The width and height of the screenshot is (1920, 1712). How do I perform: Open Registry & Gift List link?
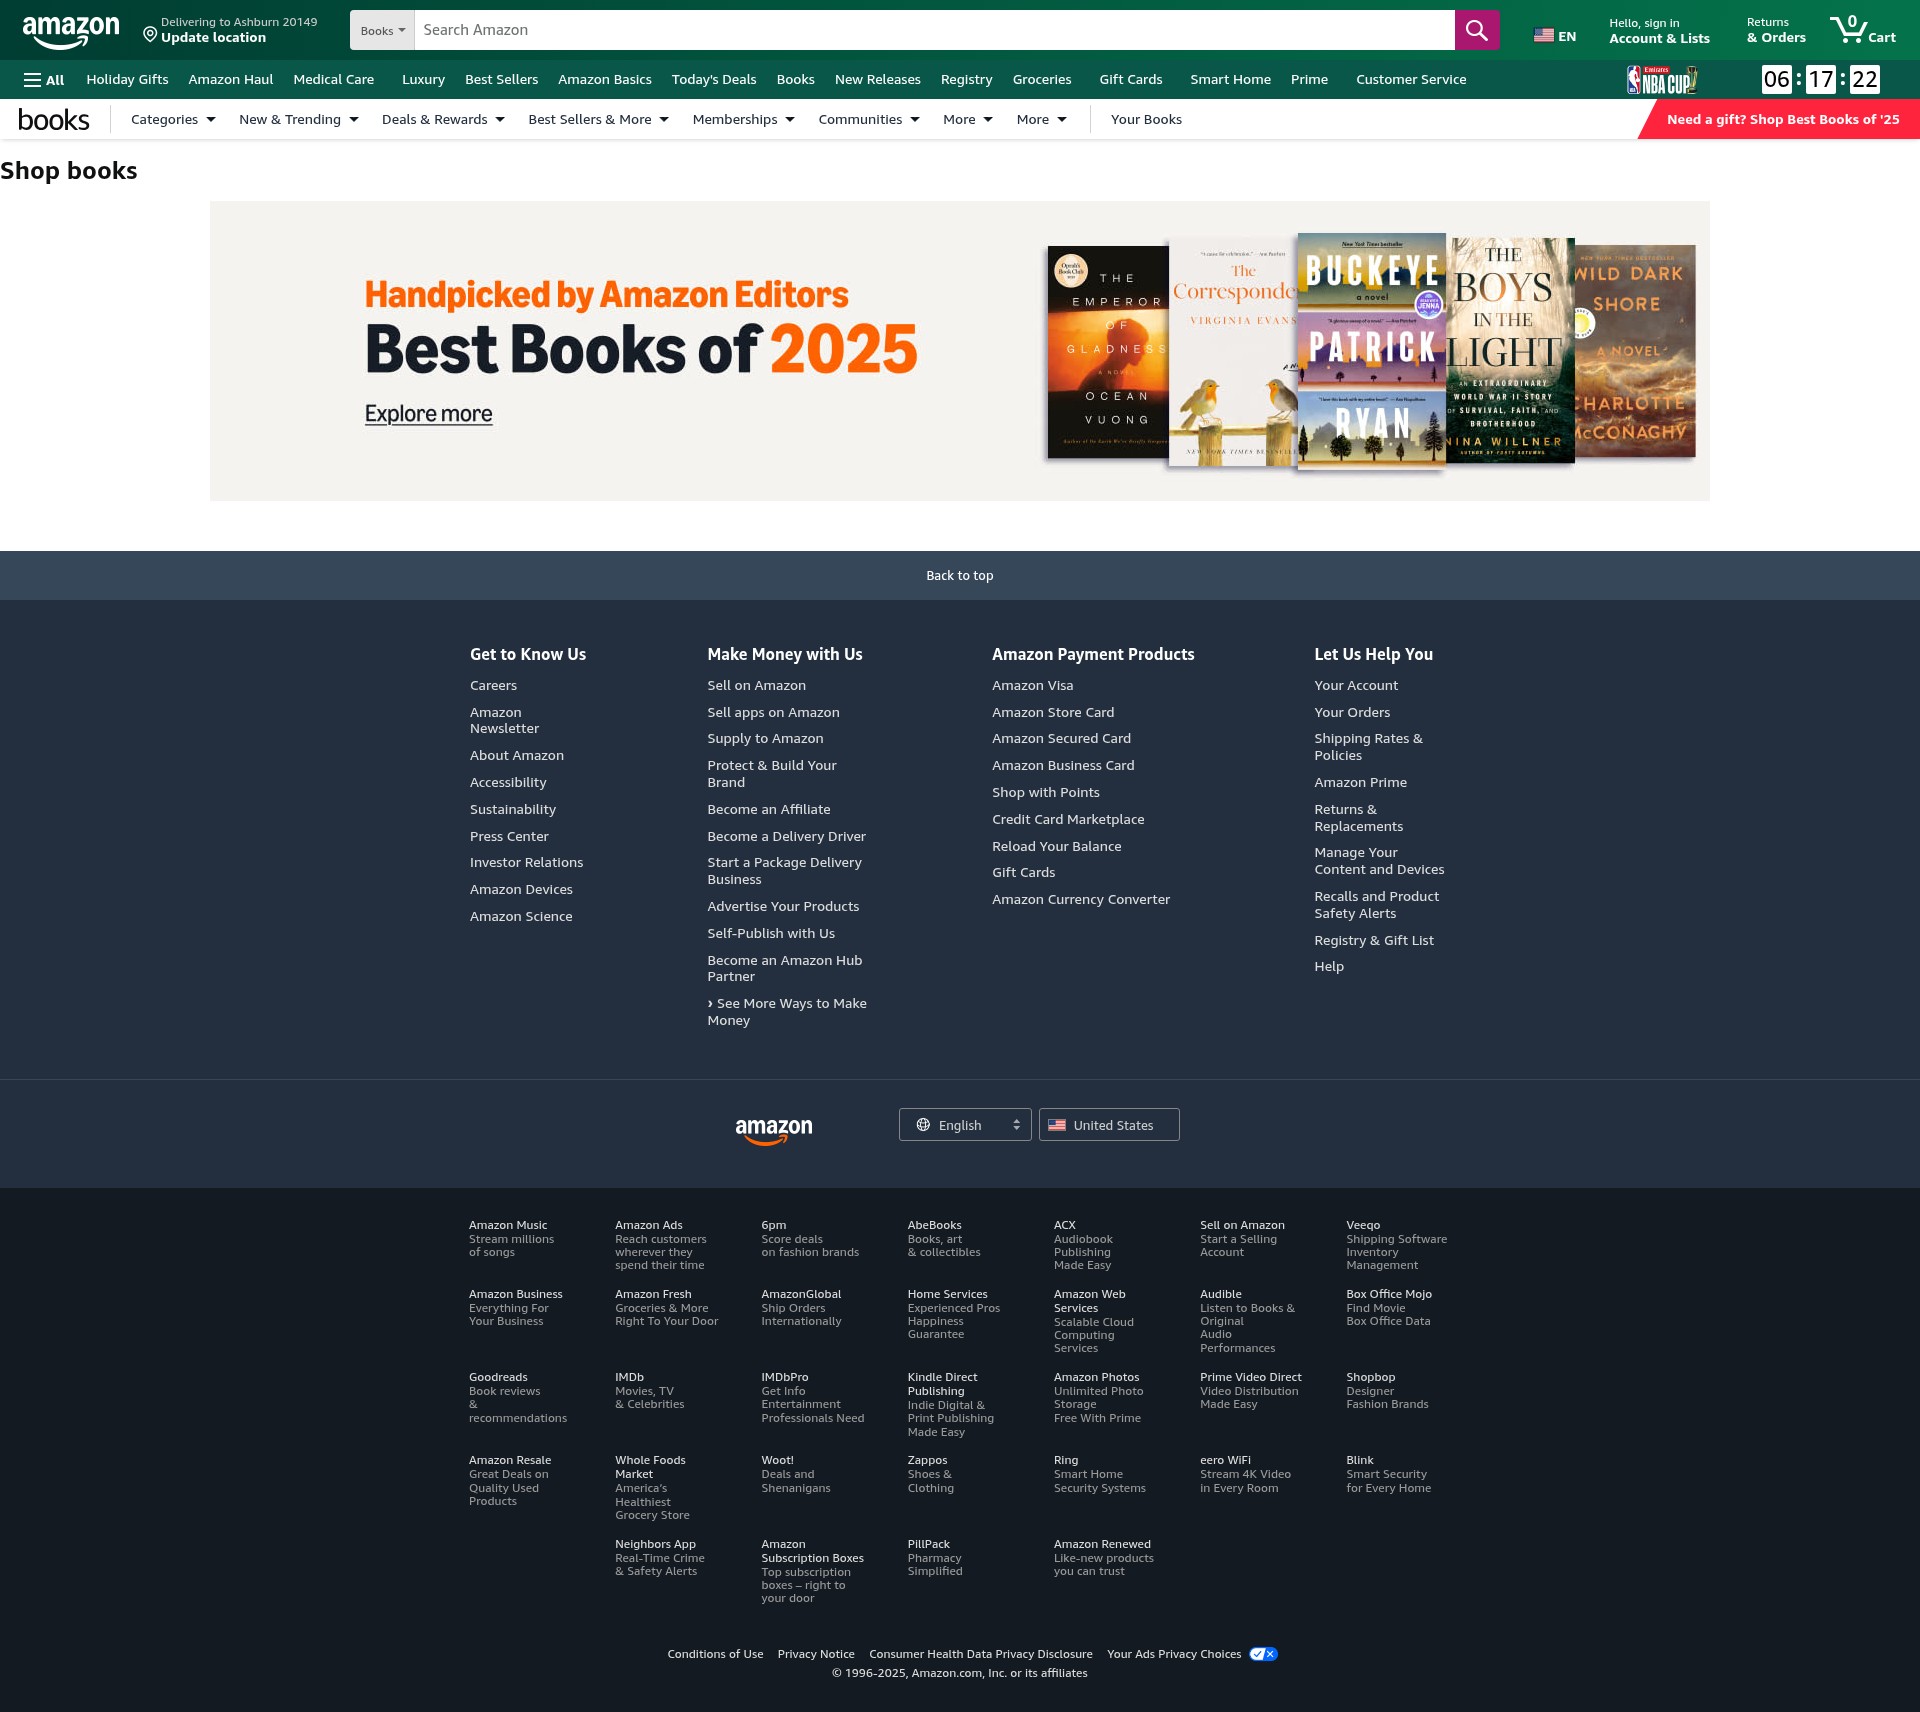point(1373,941)
